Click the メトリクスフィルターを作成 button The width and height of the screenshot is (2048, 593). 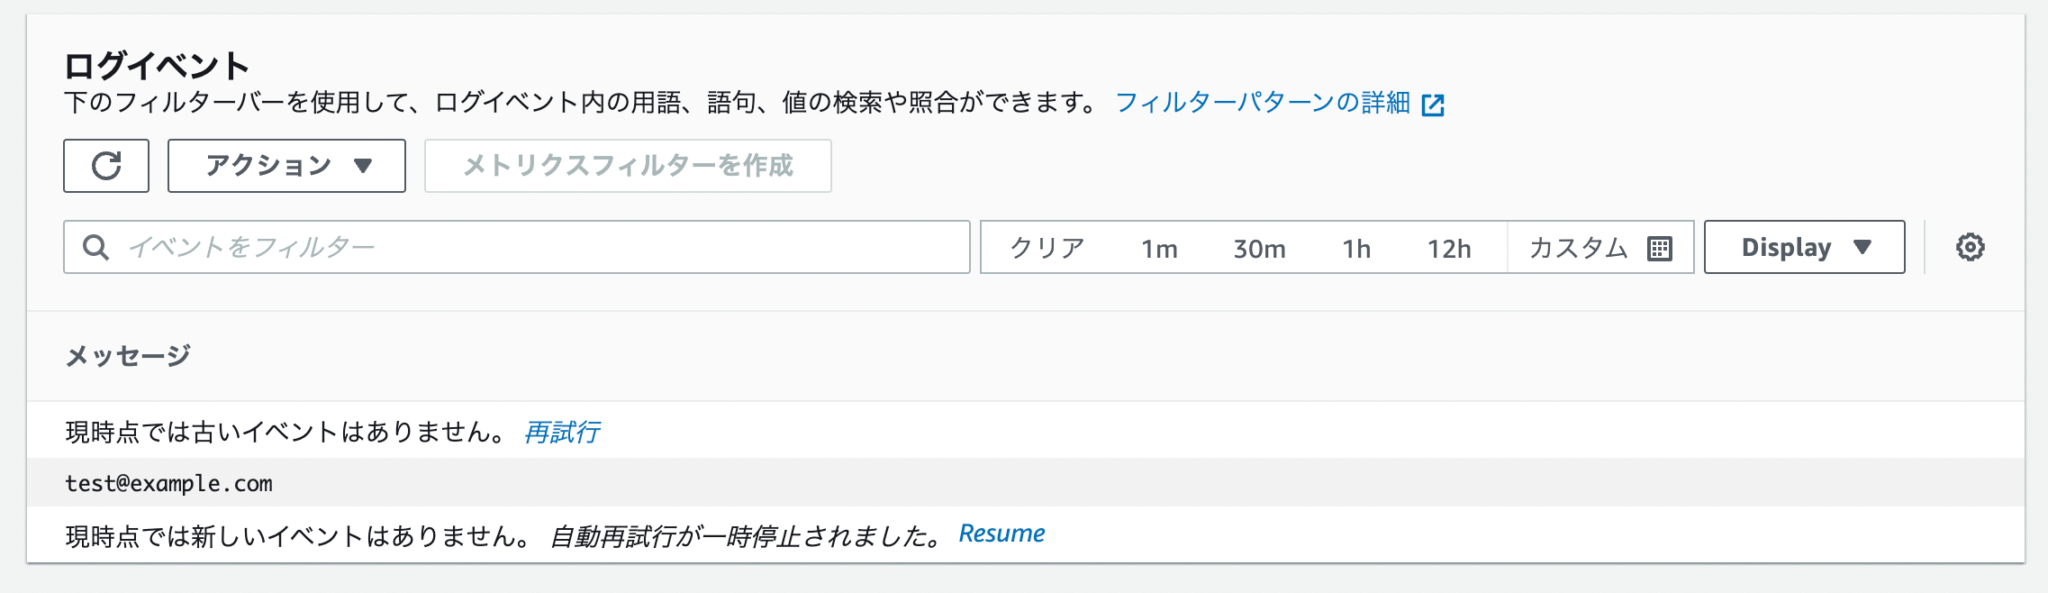(x=627, y=167)
